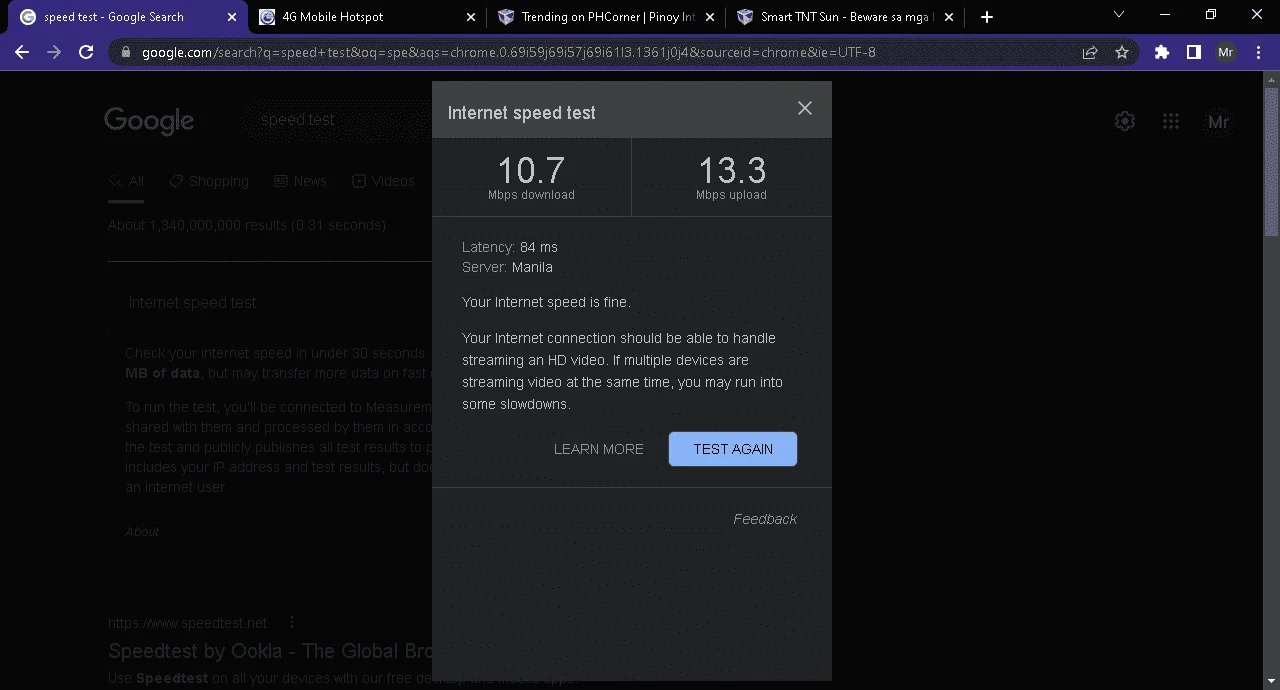Click the Internet speed test dialog title
The height and width of the screenshot is (690, 1280).
[x=522, y=113]
